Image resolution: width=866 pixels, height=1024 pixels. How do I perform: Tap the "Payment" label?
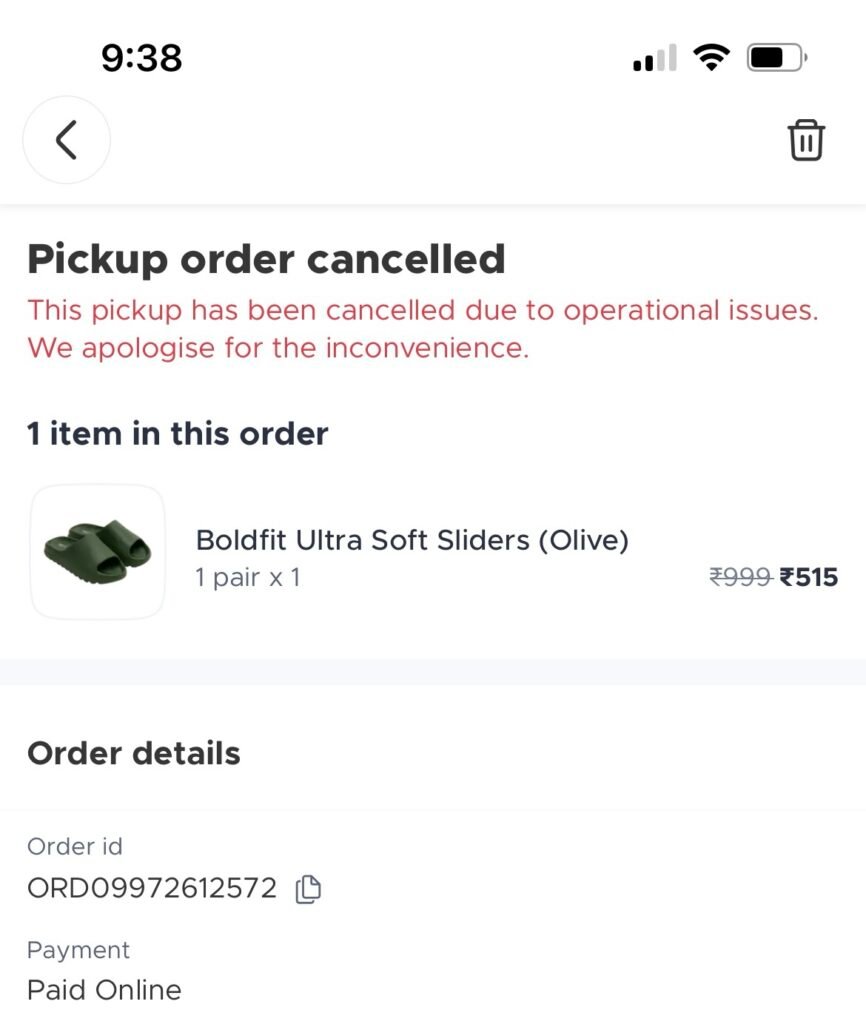coord(78,949)
